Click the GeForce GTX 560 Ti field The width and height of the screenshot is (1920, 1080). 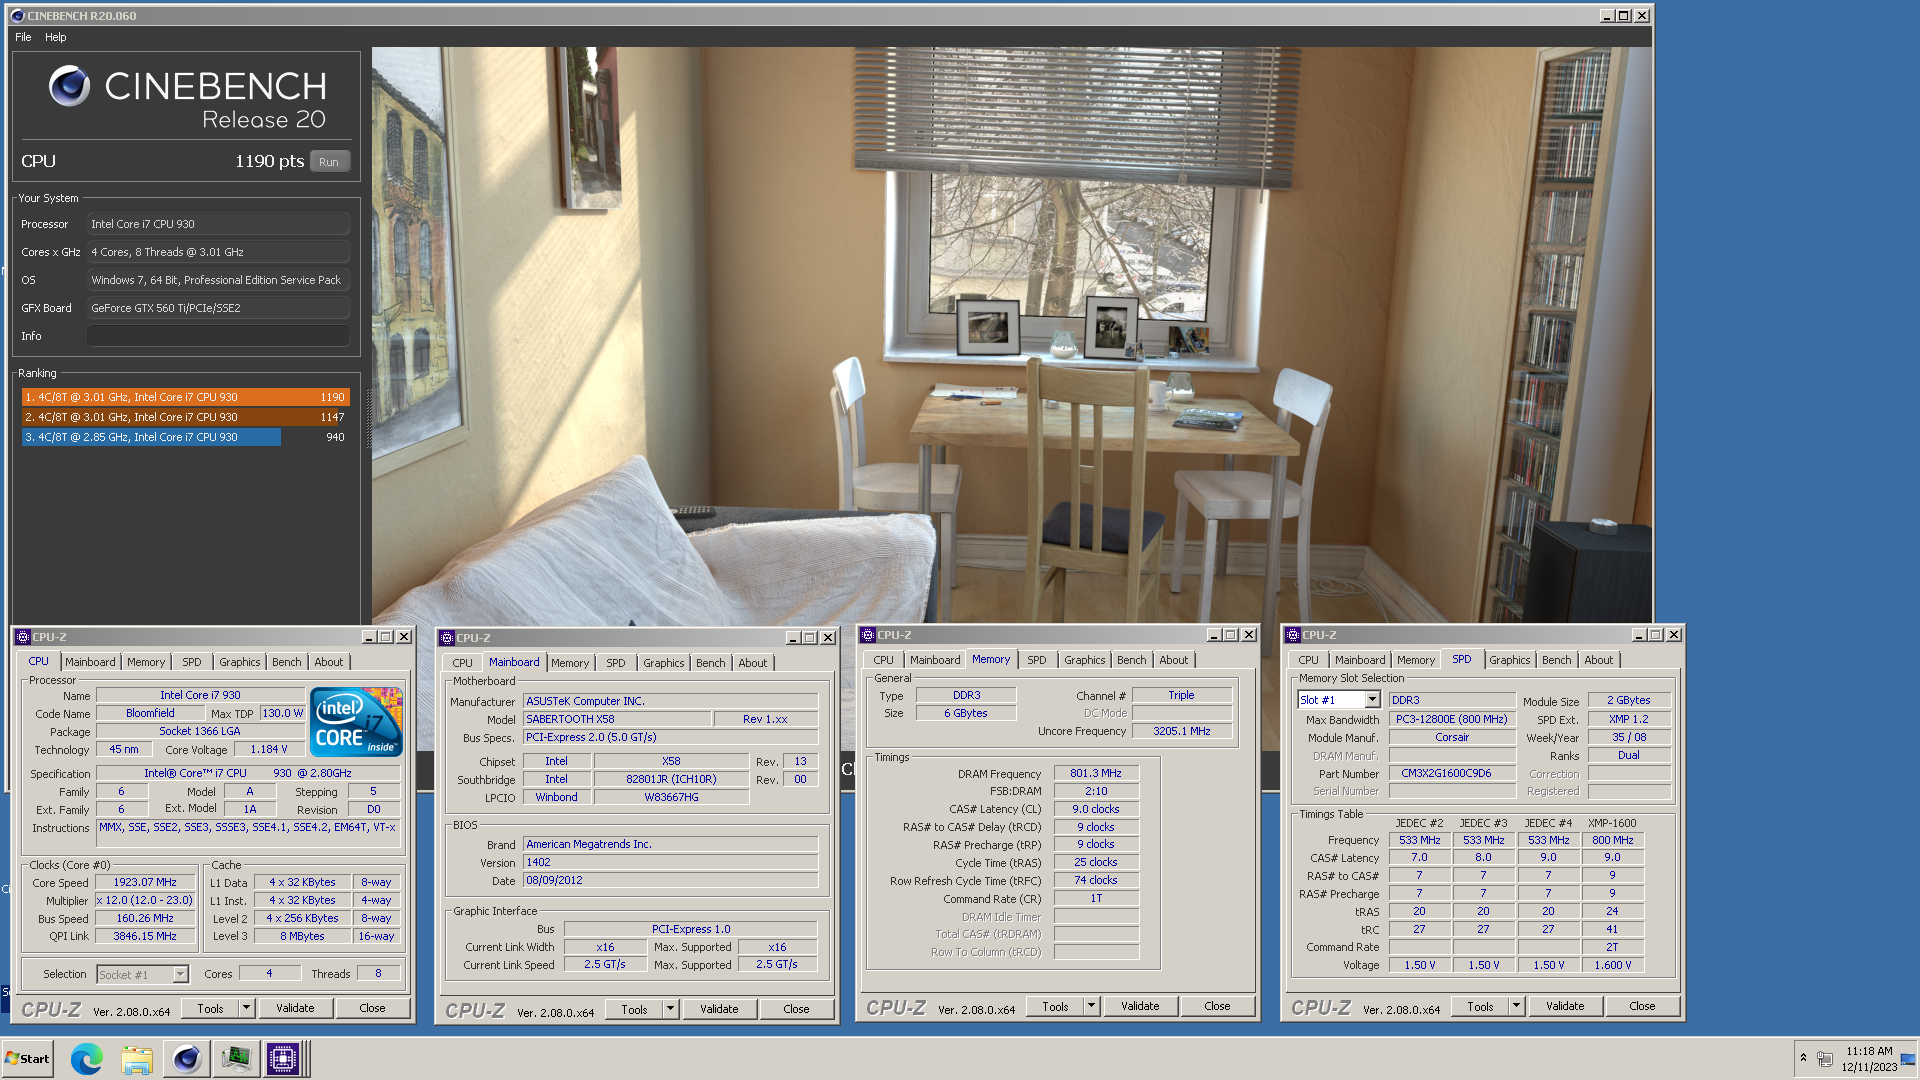tap(218, 308)
